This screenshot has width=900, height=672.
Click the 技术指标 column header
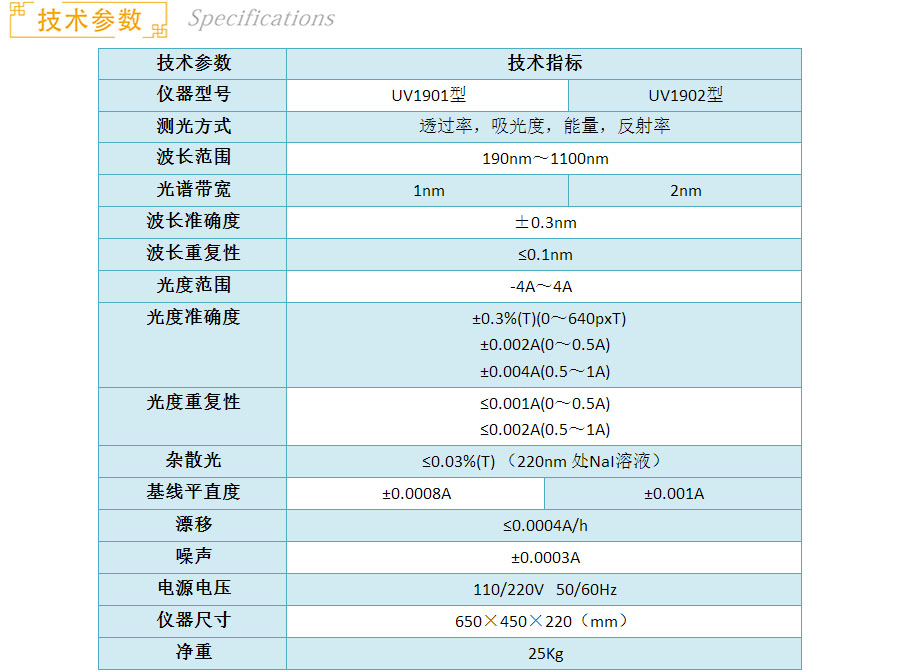click(x=544, y=63)
